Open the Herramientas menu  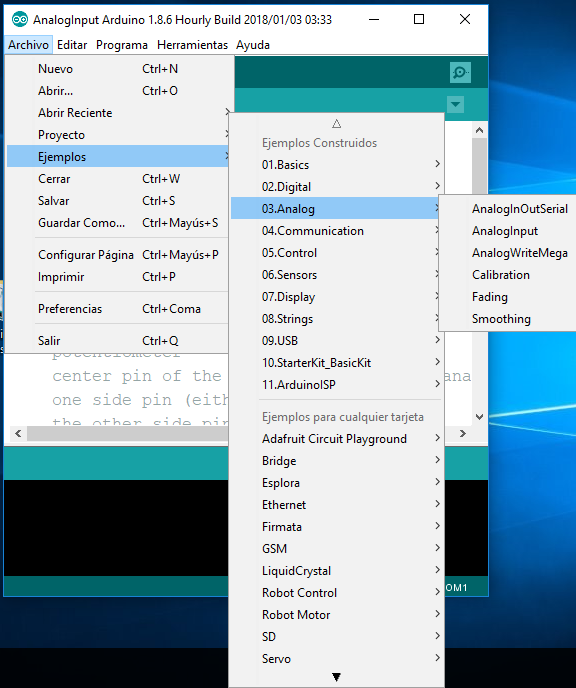click(x=192, y=45)
